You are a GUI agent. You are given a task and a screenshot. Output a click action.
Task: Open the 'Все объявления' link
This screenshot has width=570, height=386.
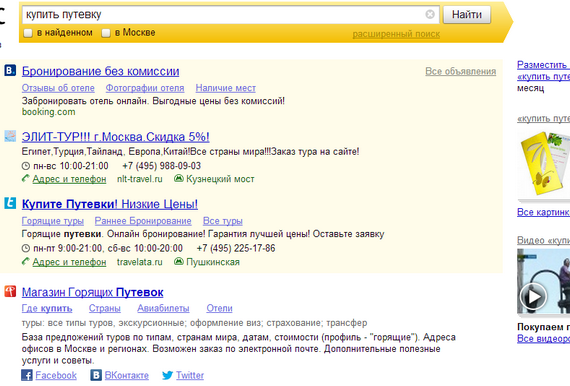click(x=461, y=71)
